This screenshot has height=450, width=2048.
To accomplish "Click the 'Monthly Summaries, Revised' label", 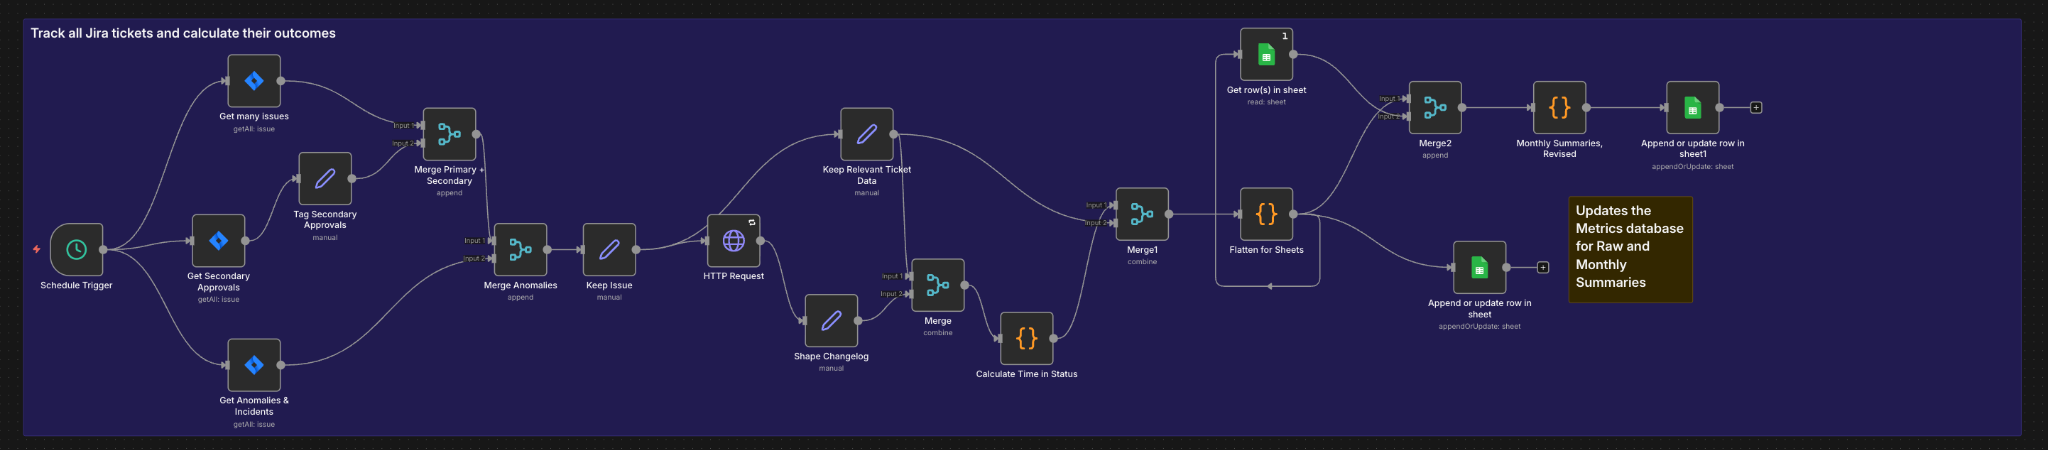I will 1559,149.
